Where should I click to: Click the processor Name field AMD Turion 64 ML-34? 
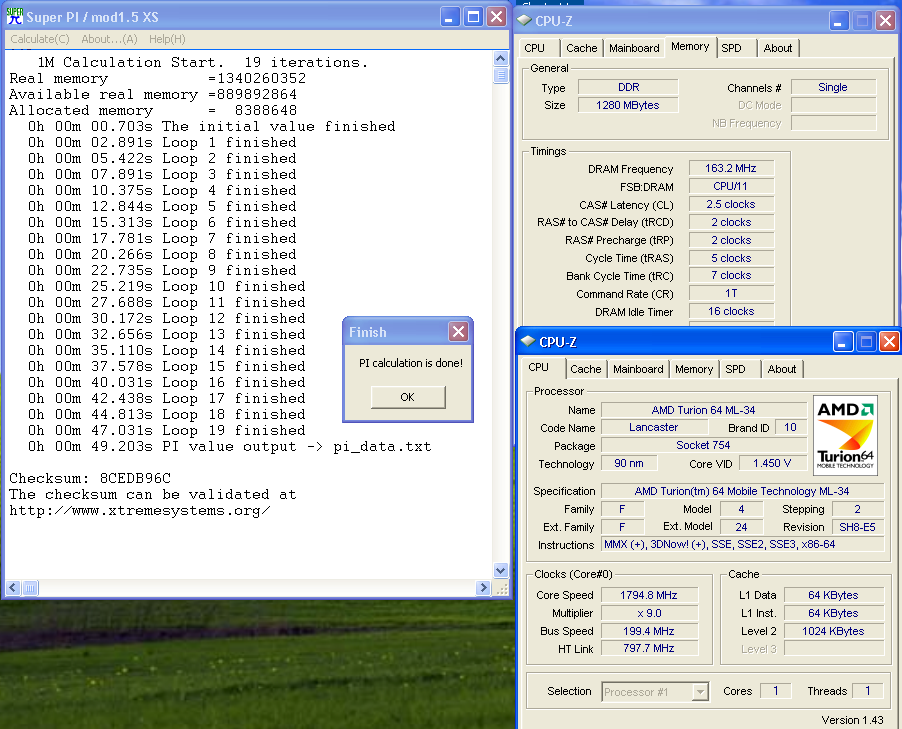click(x=704, y=410)
